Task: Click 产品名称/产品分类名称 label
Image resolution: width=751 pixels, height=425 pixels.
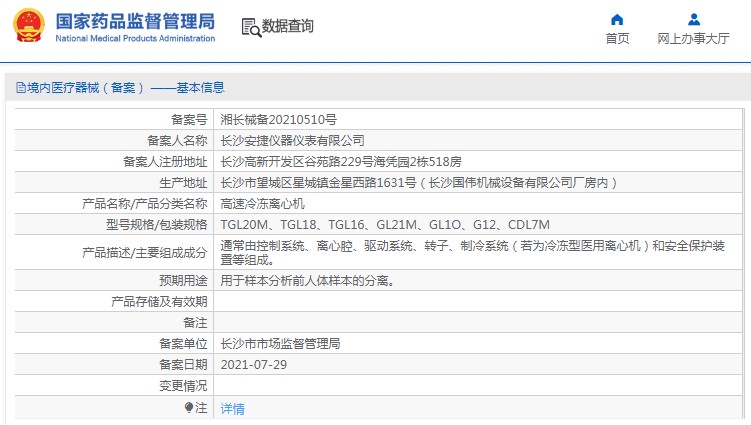Action: (145, 204)
